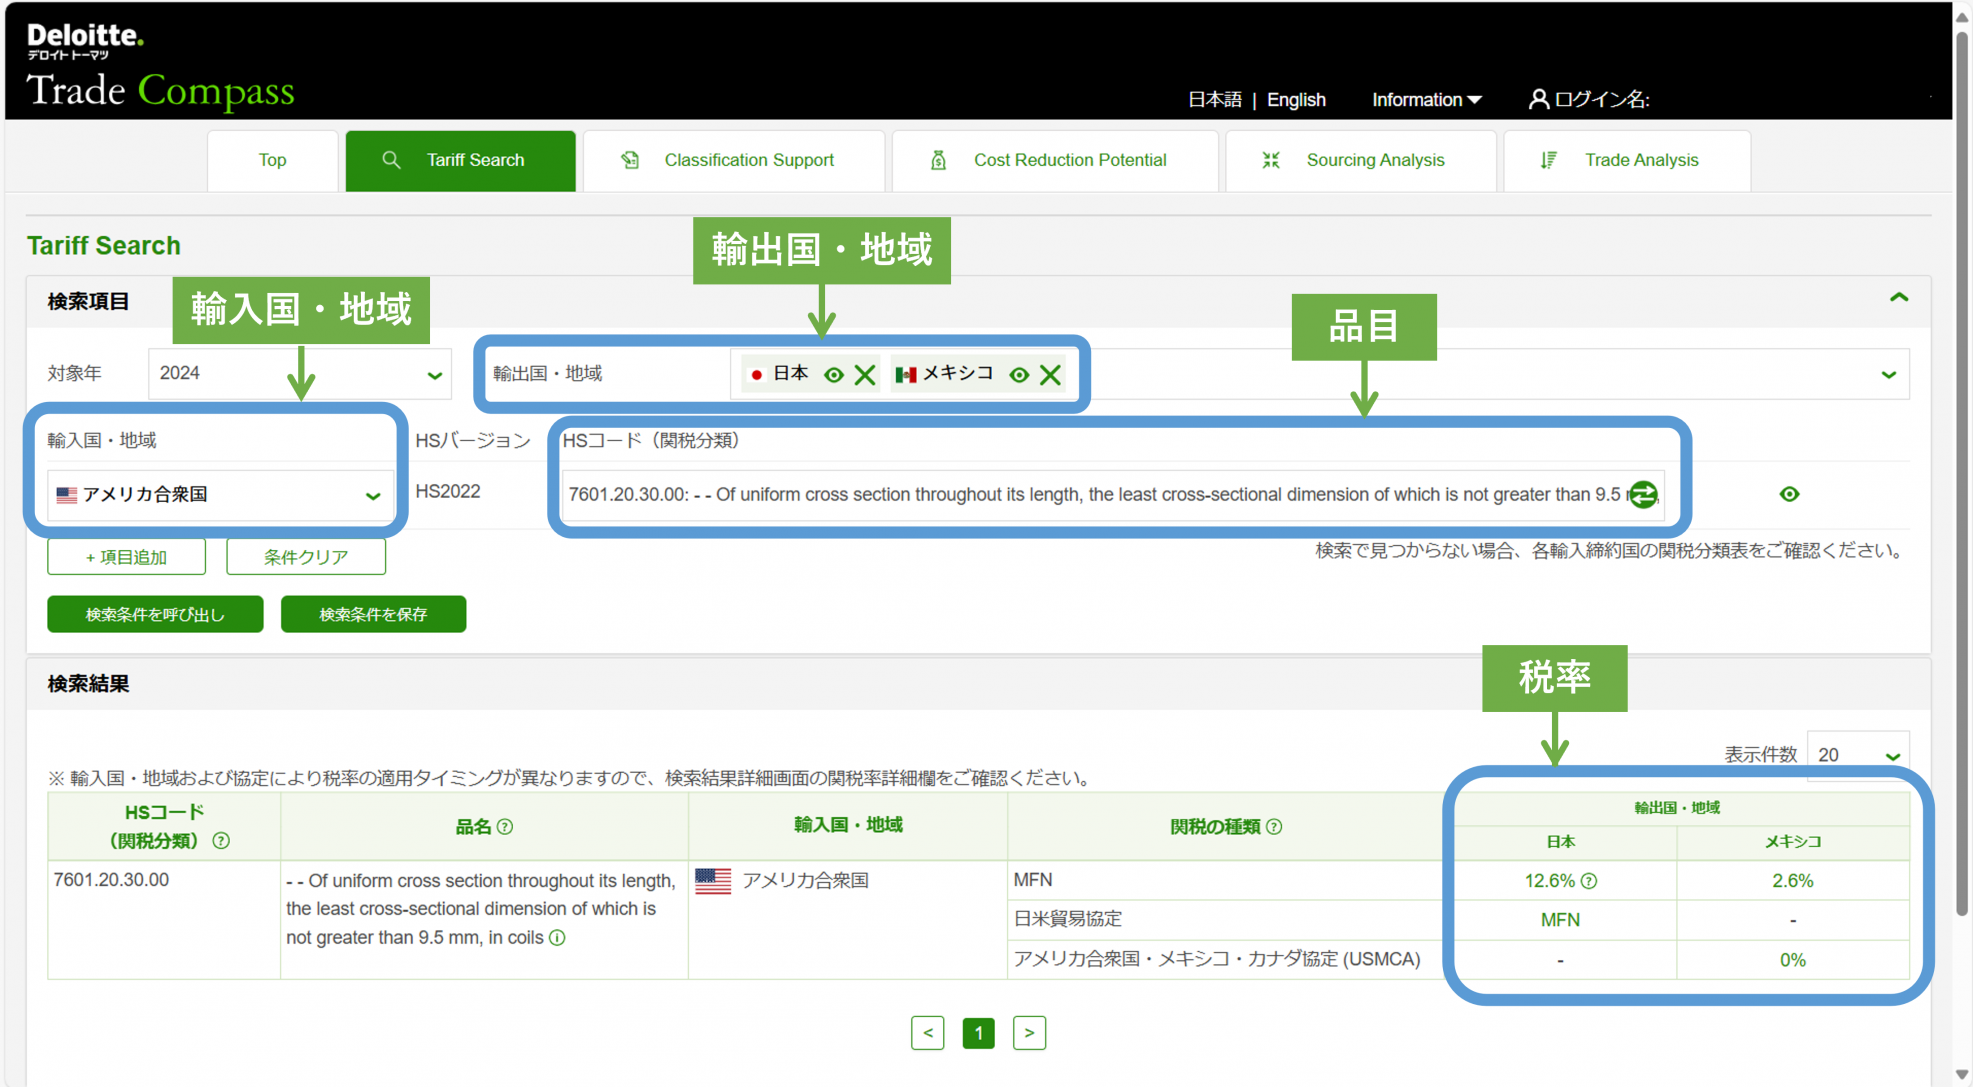Open the Information menu
This screenshot has height=1087, width=1973.
[x=1426, y=100]
